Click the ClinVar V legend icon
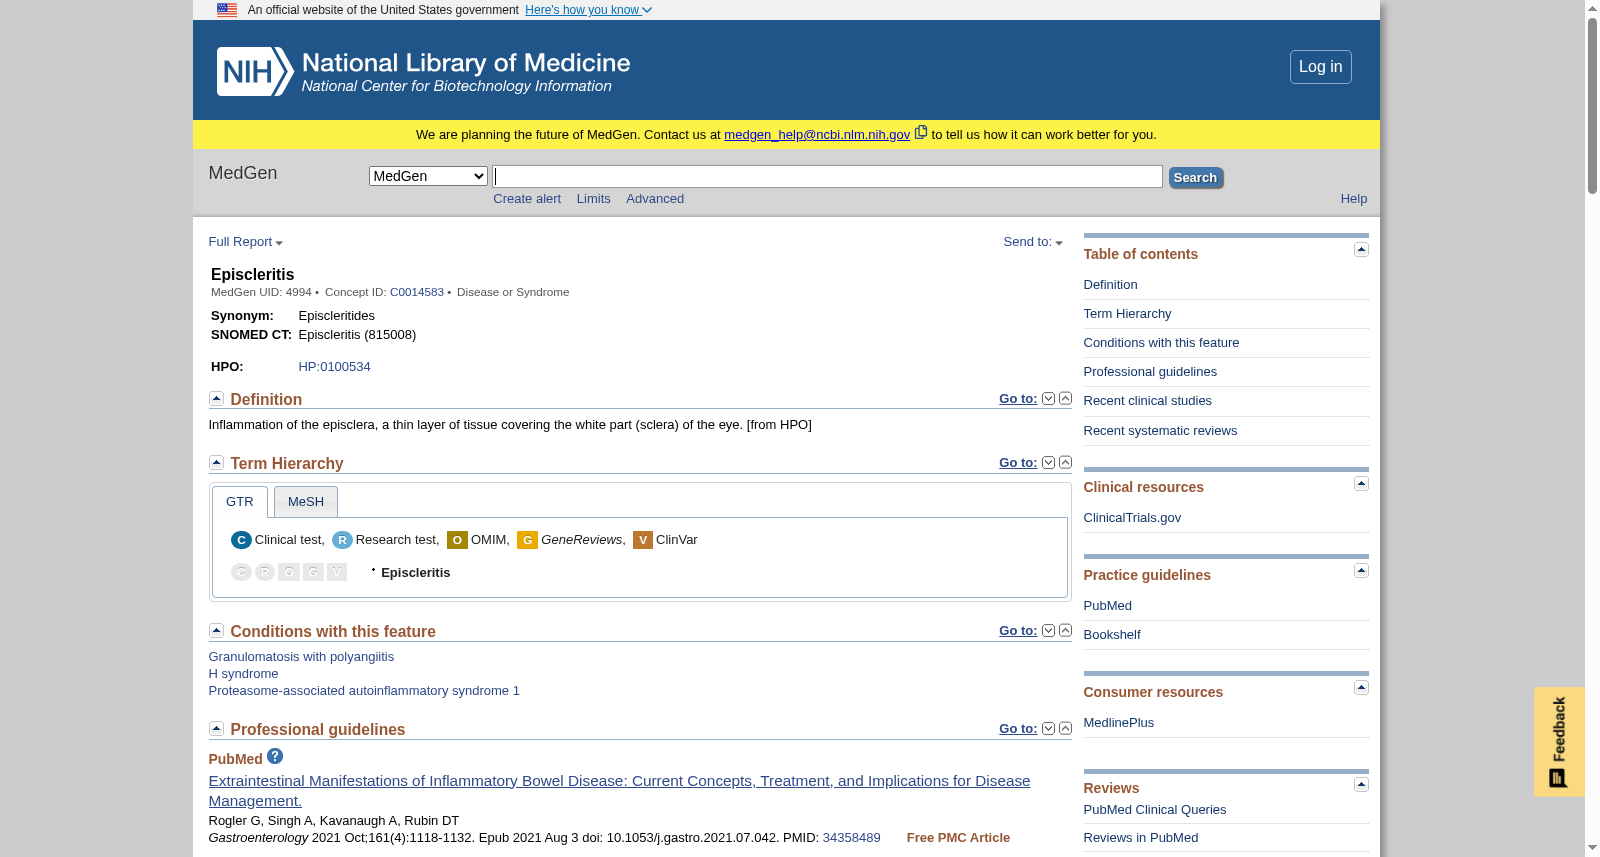Screen dimensions: 1600x857 click(x=643, y=540)
